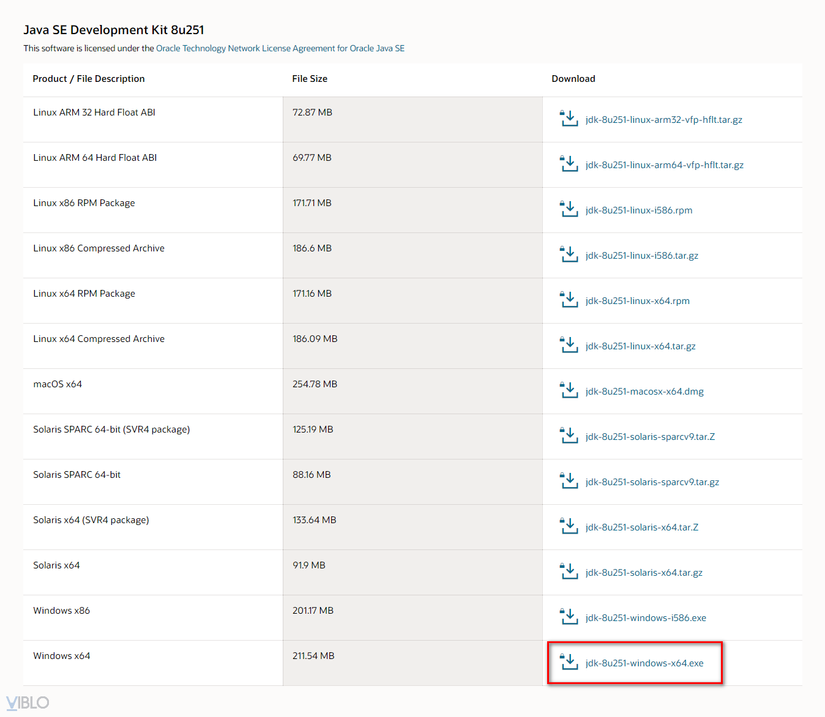Screen dimensions: 825x717
Task: Click download icon for jdk-8u251-linux-x64.rpm
Action: point(568,300)
